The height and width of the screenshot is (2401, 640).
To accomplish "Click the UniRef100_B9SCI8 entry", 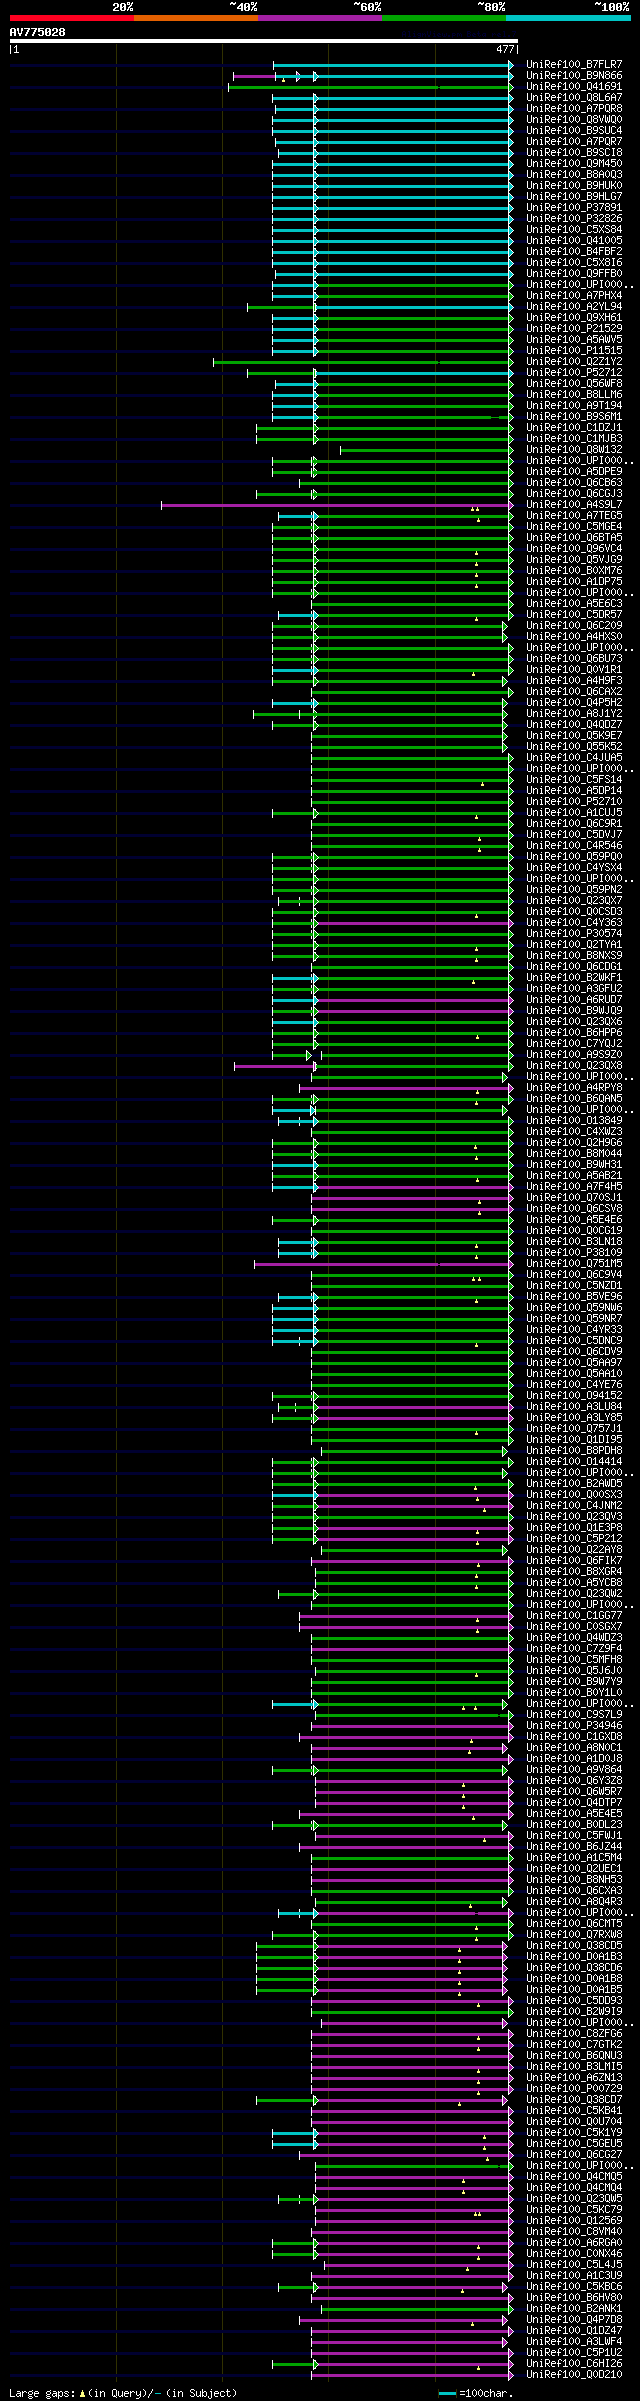I will [x=574, y=152].
